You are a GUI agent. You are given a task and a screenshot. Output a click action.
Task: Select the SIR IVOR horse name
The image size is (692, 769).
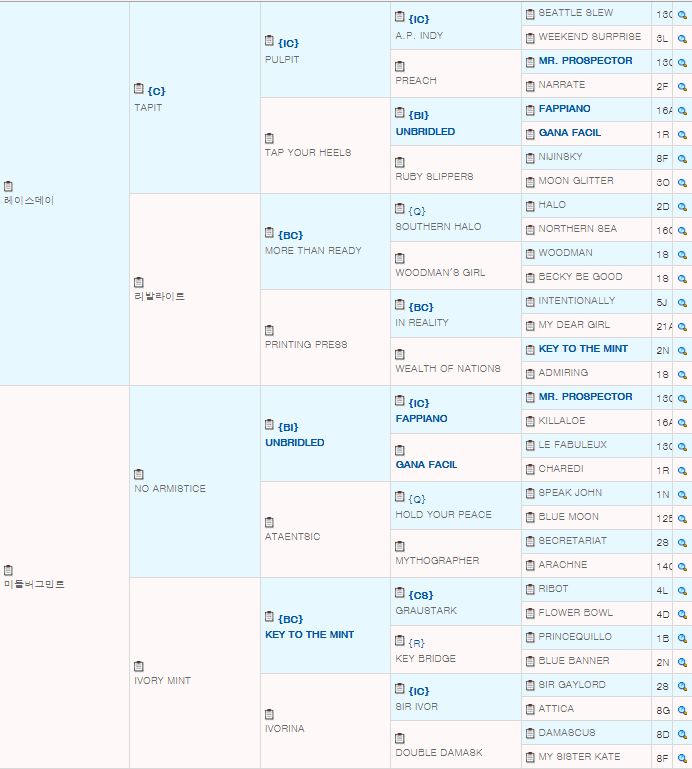(x=417, y=707)
